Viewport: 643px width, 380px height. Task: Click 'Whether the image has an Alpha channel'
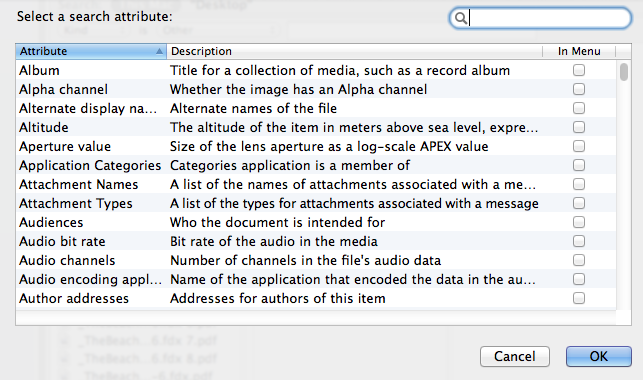click(x=299, y=89)
